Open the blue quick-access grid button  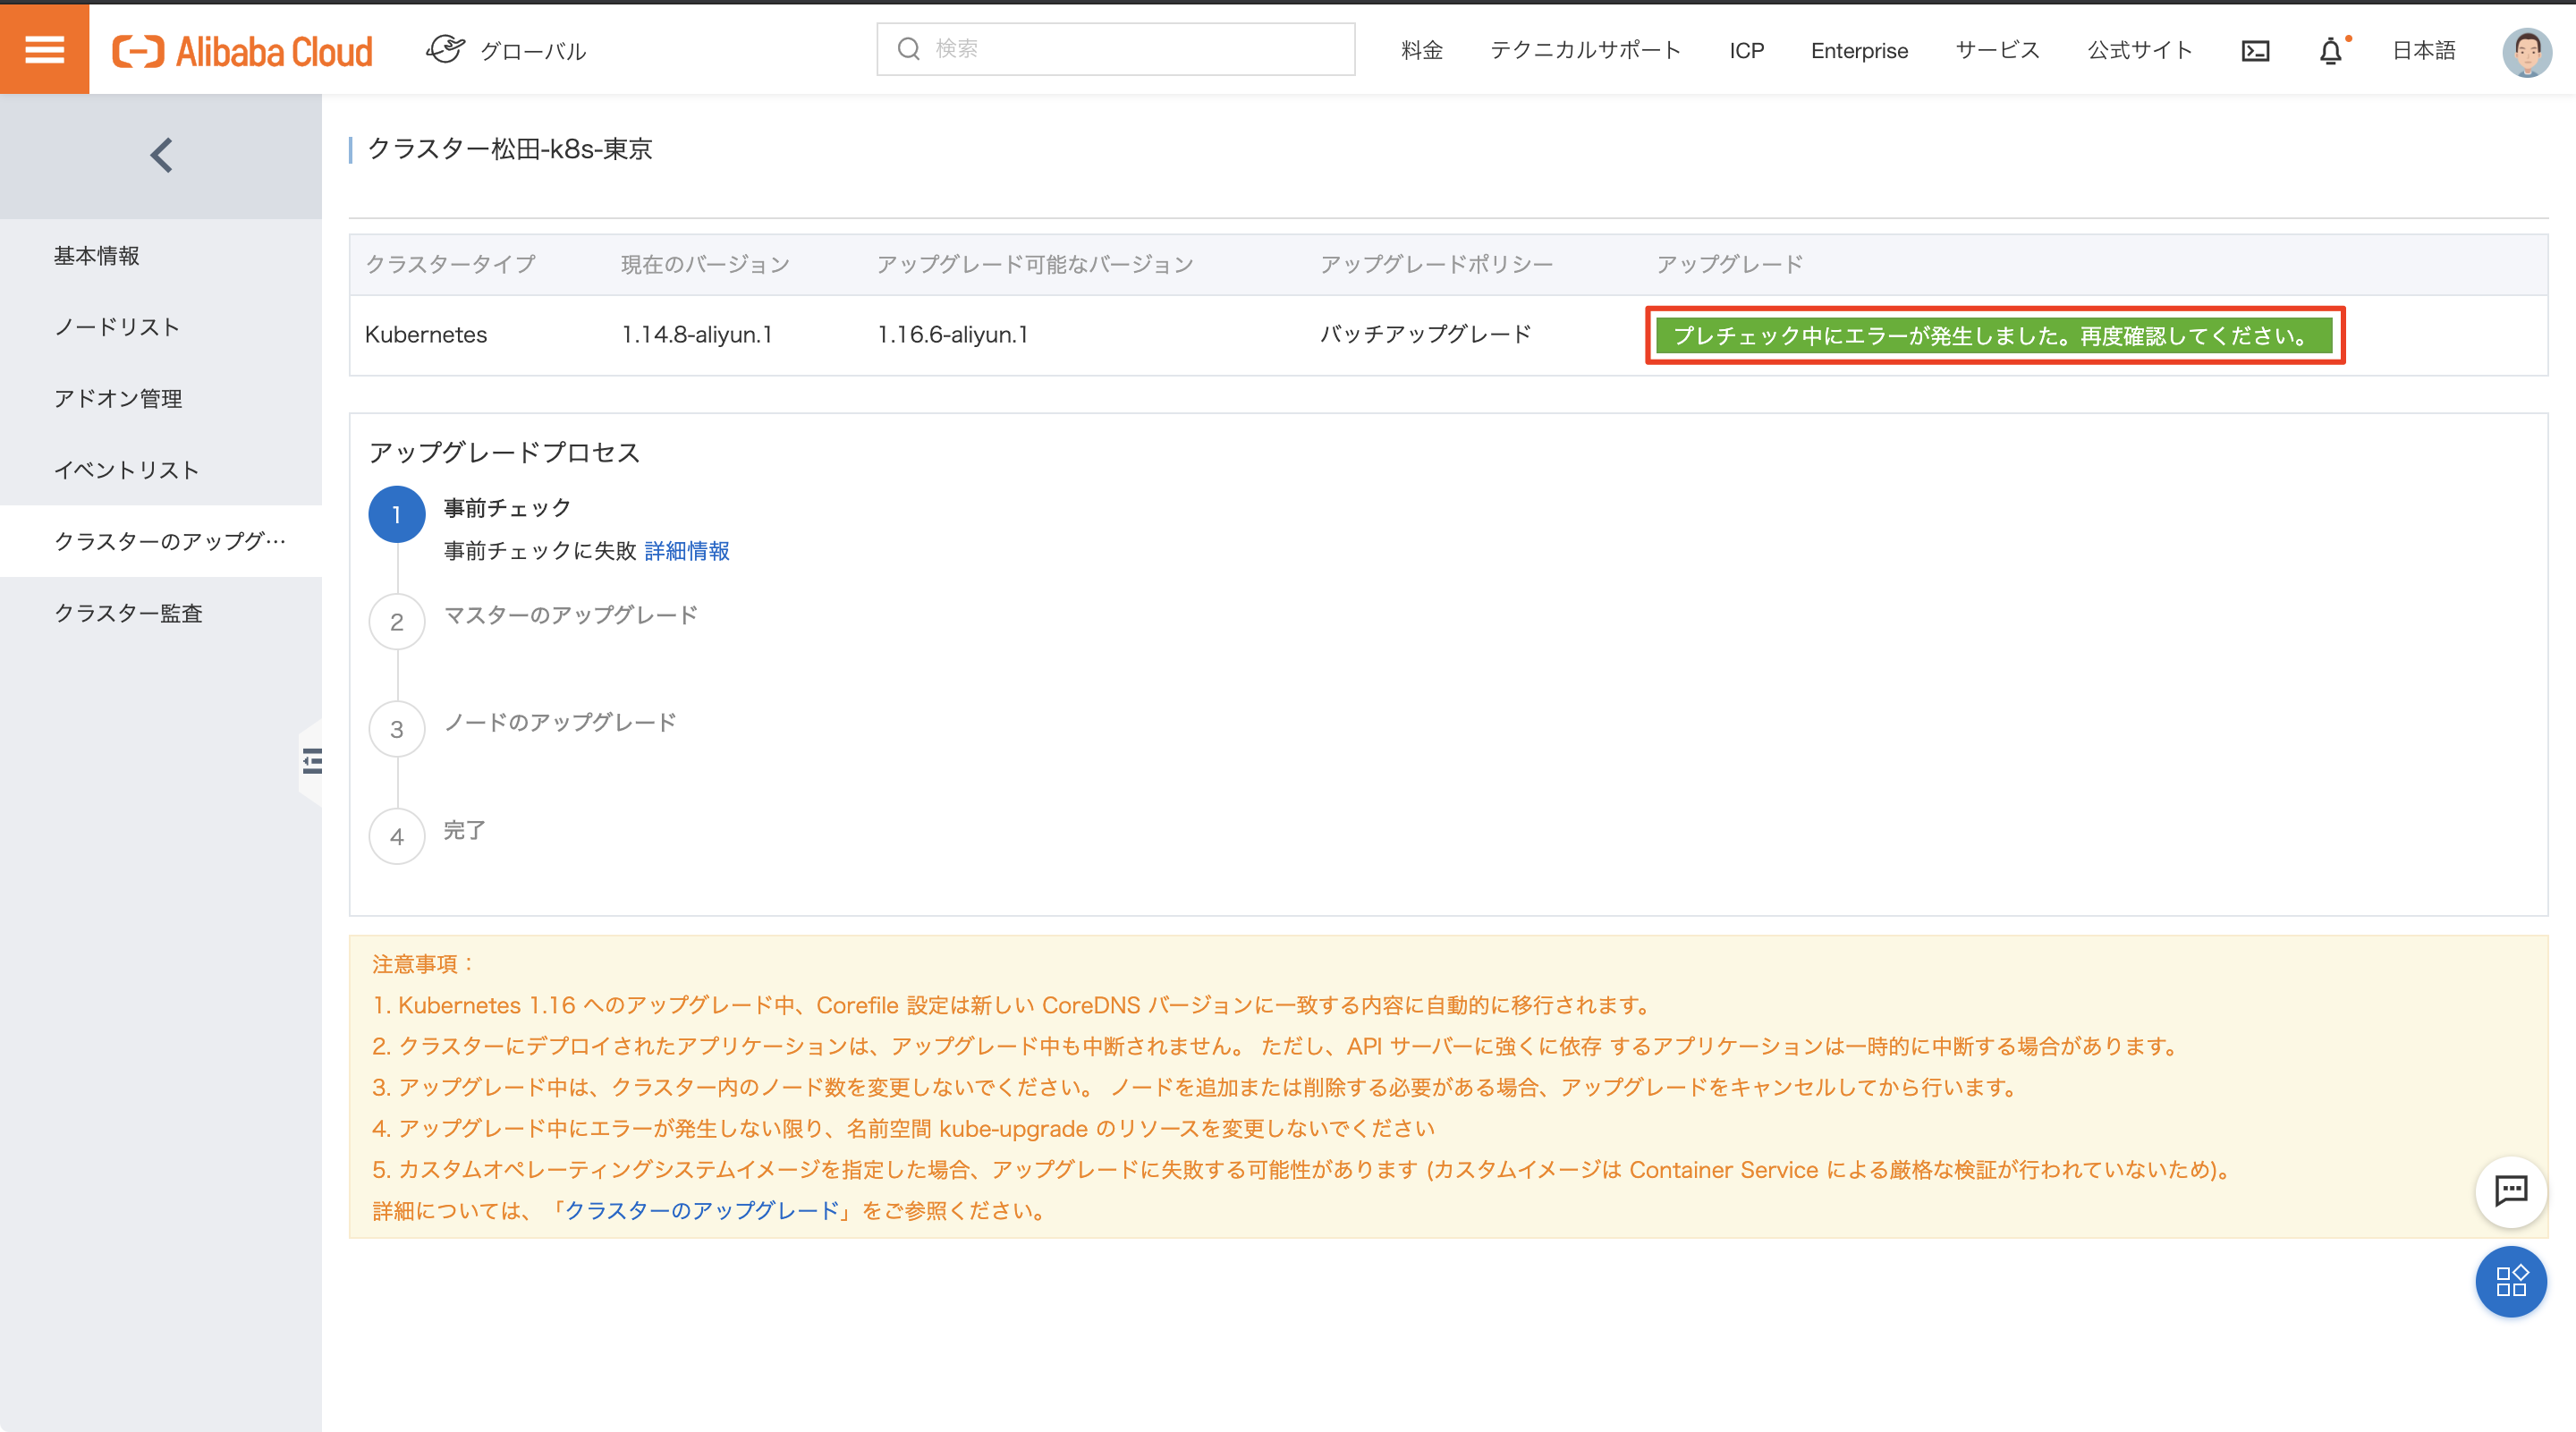(x=2510, y=1281)
